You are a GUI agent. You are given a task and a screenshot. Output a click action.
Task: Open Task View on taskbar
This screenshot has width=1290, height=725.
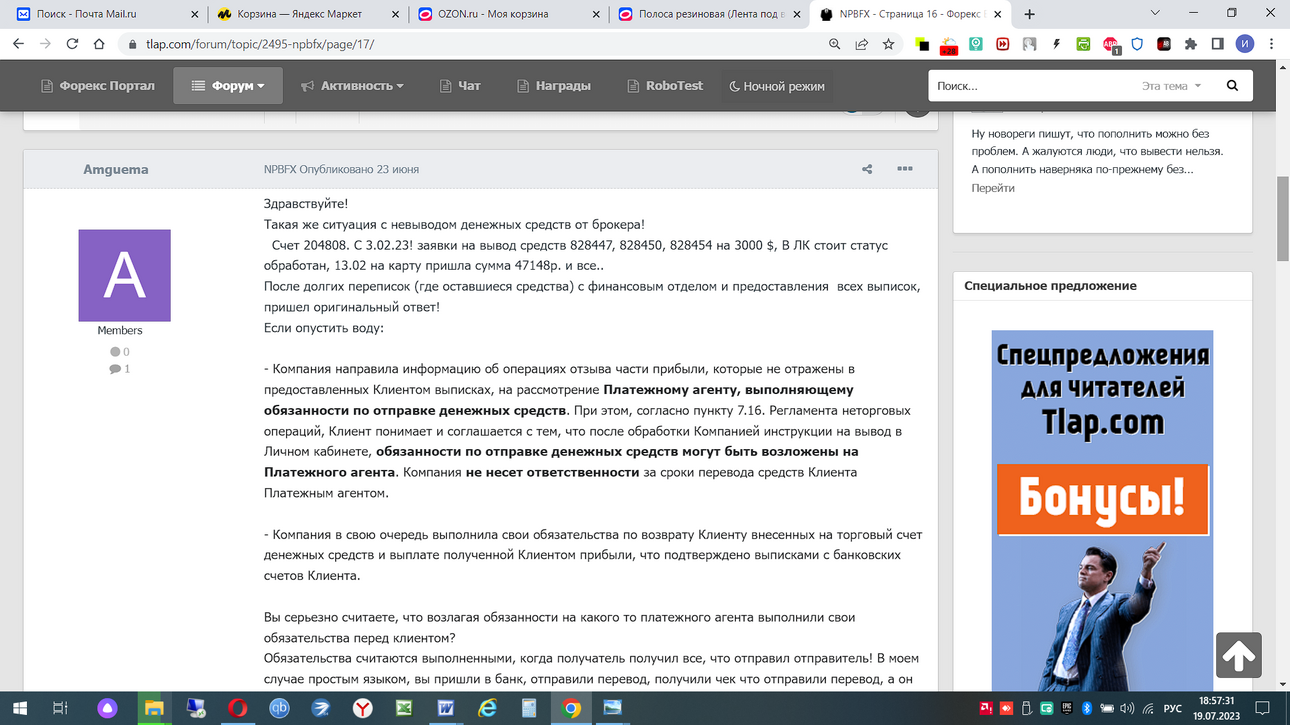[x=60, y=708]
